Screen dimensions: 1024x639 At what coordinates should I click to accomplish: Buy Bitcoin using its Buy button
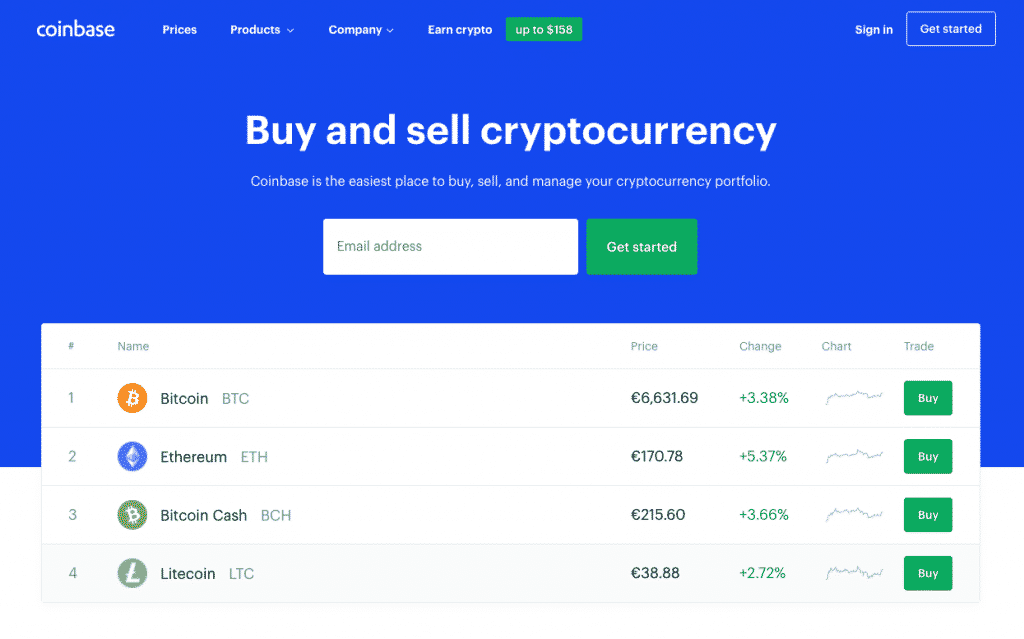click(x=928, y=398)
